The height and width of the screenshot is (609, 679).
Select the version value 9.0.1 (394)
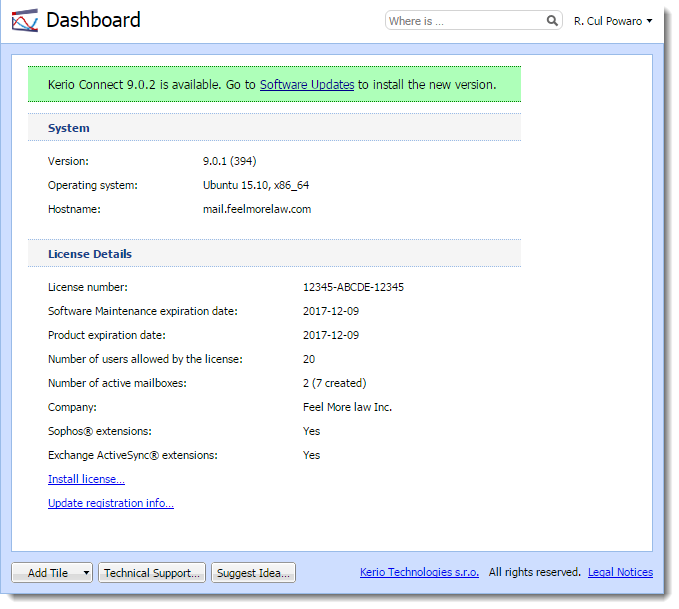[x=230, y=161]
